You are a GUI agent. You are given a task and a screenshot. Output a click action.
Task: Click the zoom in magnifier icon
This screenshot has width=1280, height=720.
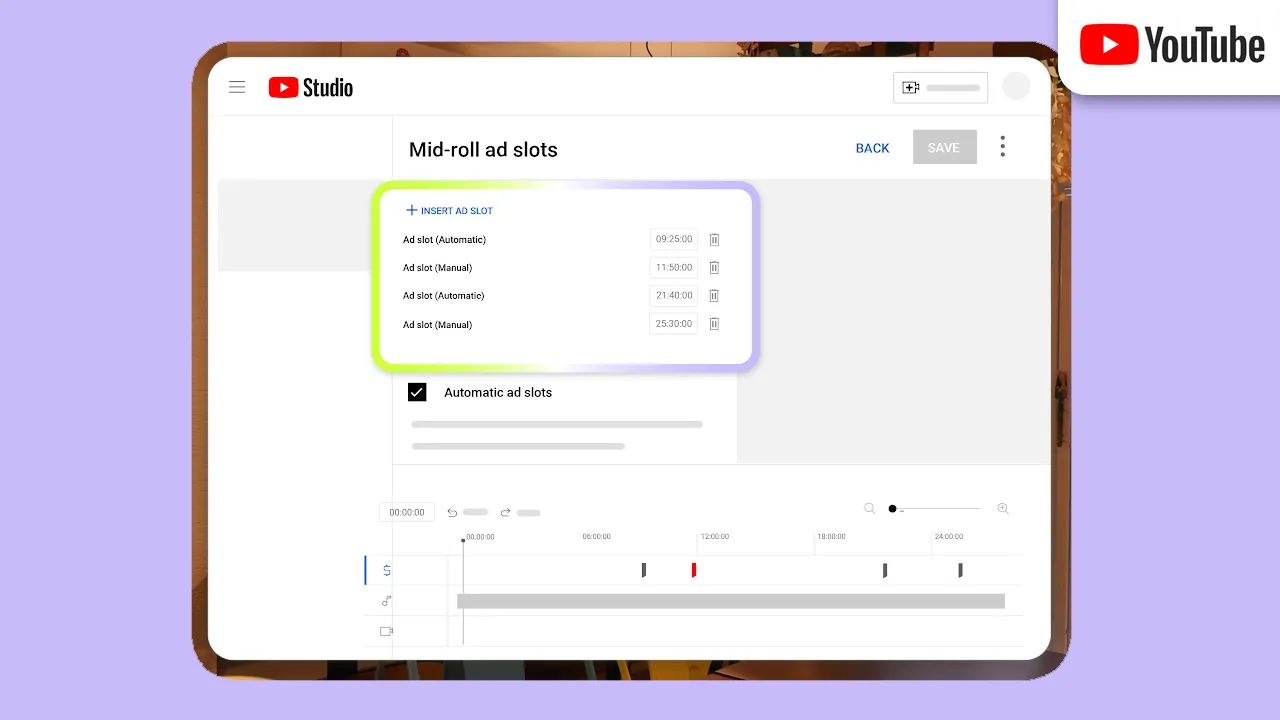click(x=1003, y=509)
